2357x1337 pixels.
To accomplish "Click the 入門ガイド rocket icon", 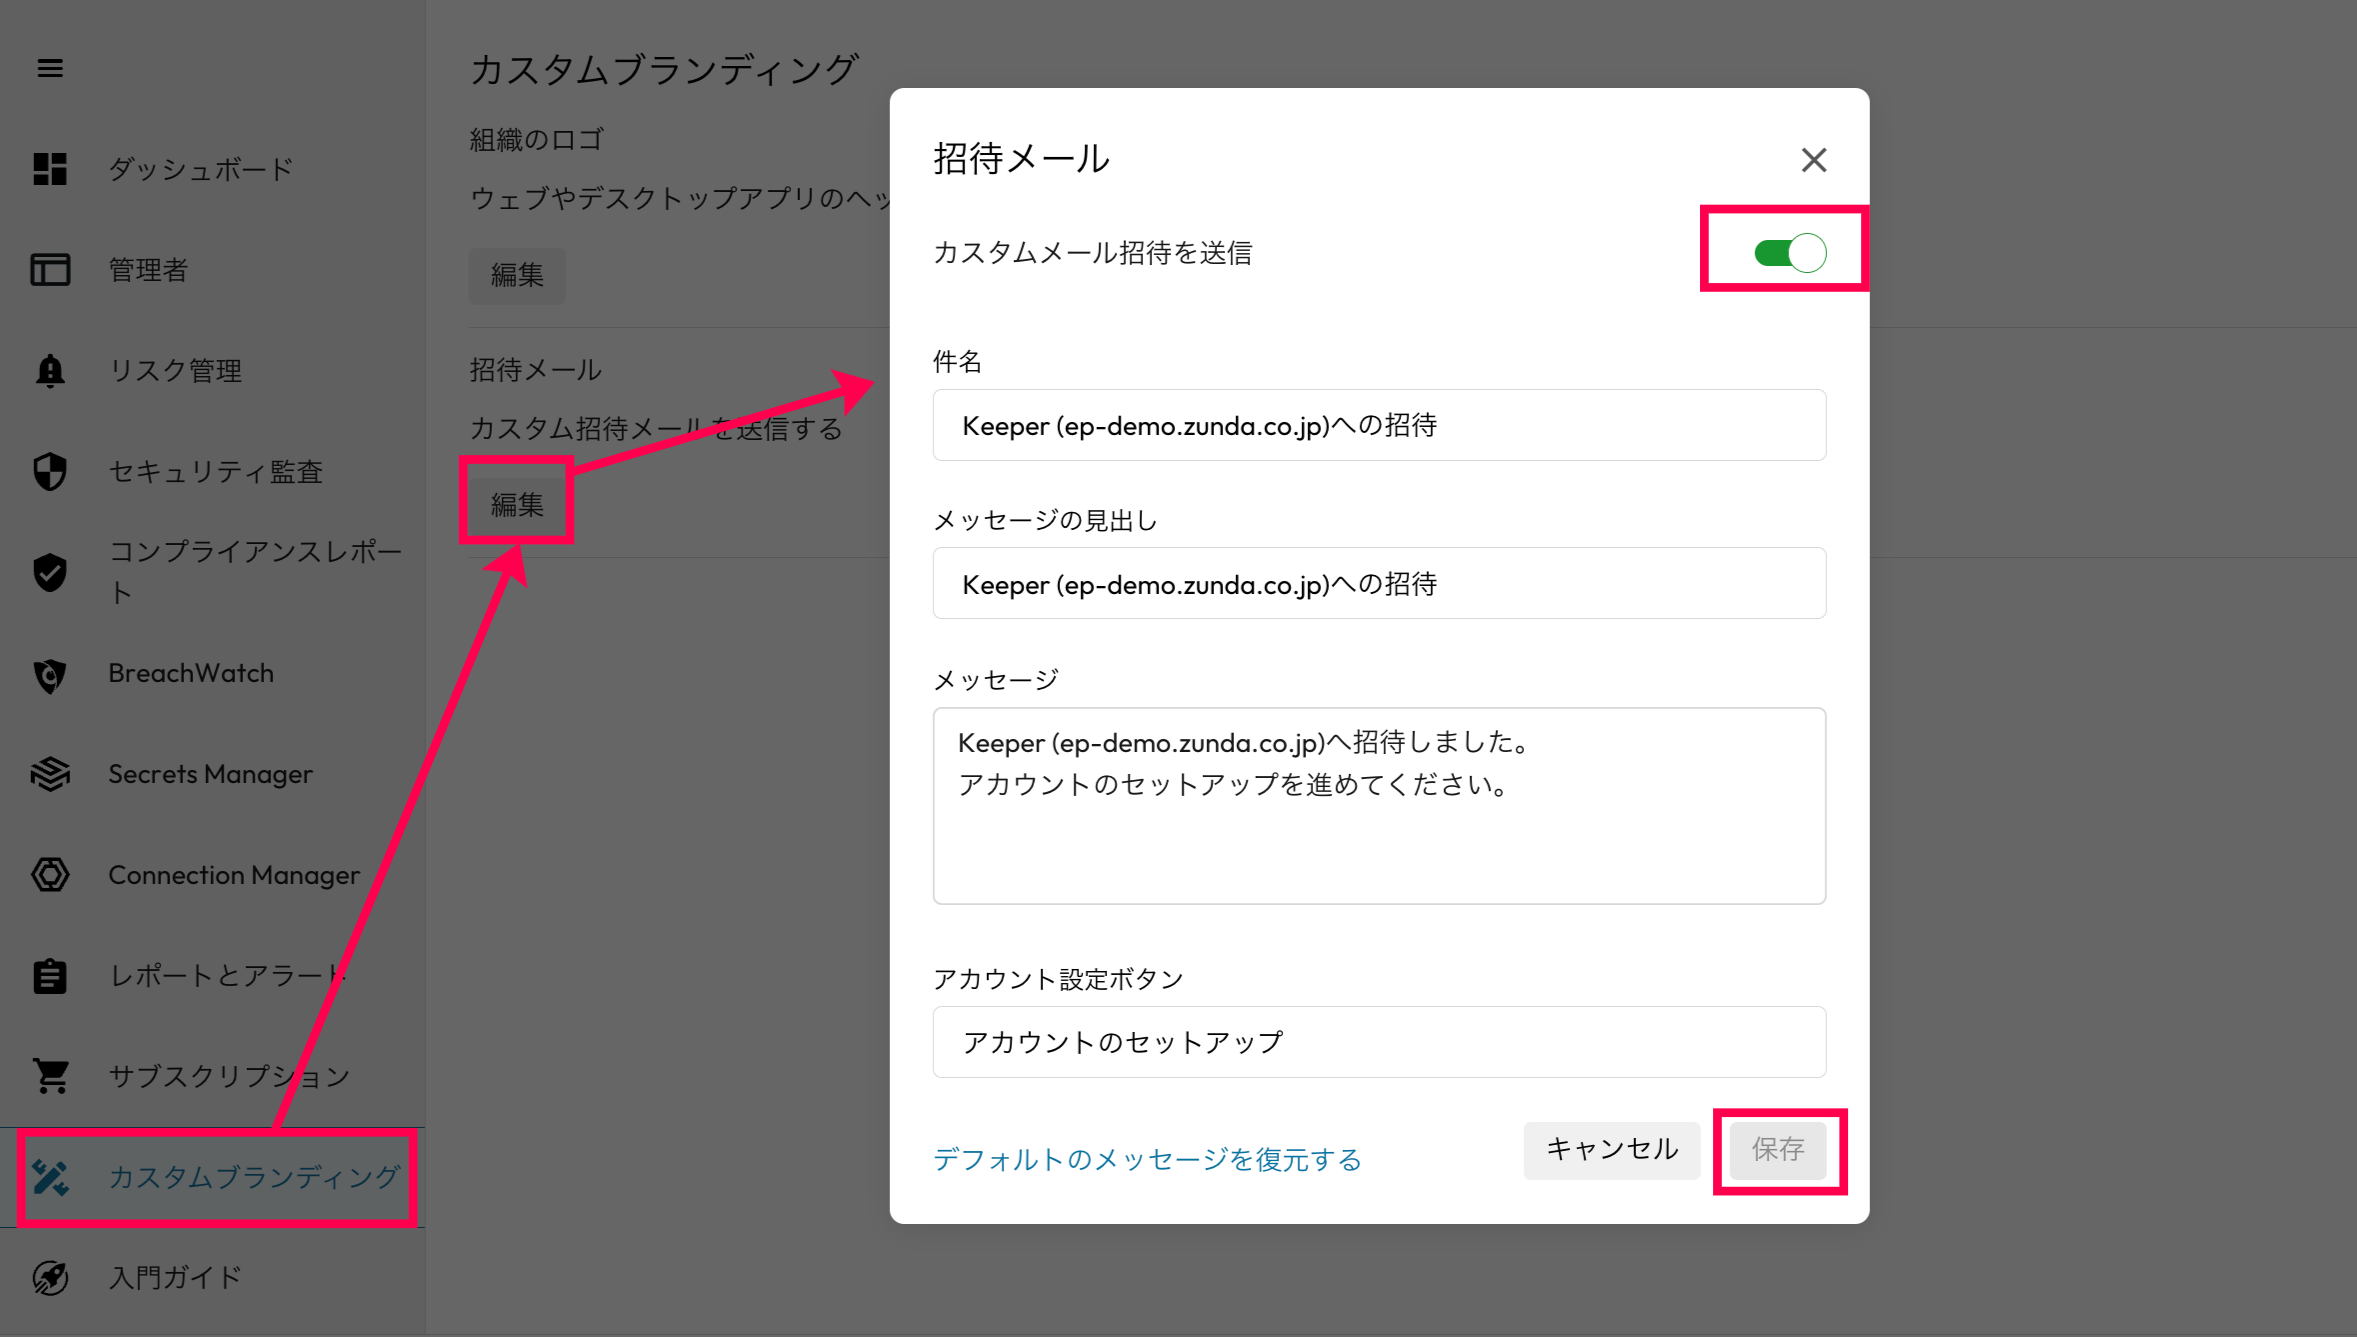I will point(50,1278).
